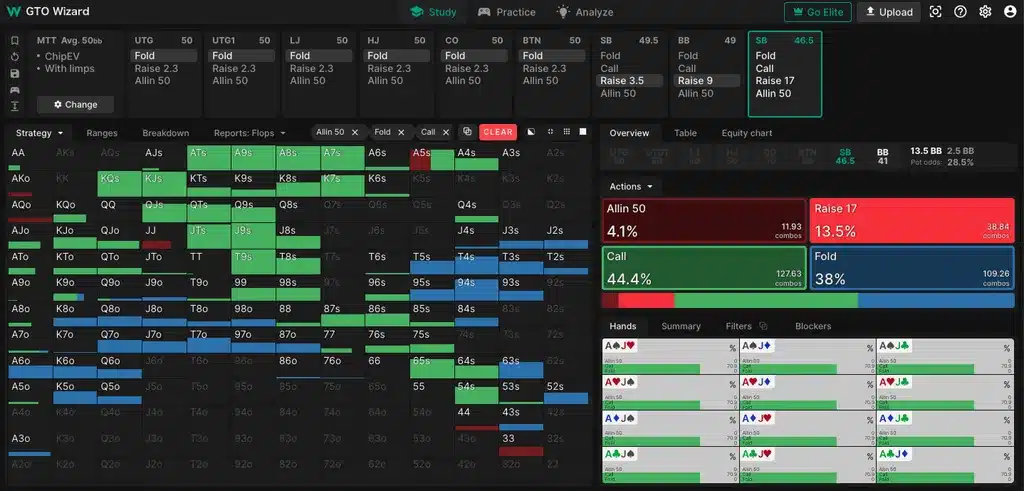This screenshot has height=491, width=1024.
Task: Click the Change settings button
Action: [x=76, y=104]
